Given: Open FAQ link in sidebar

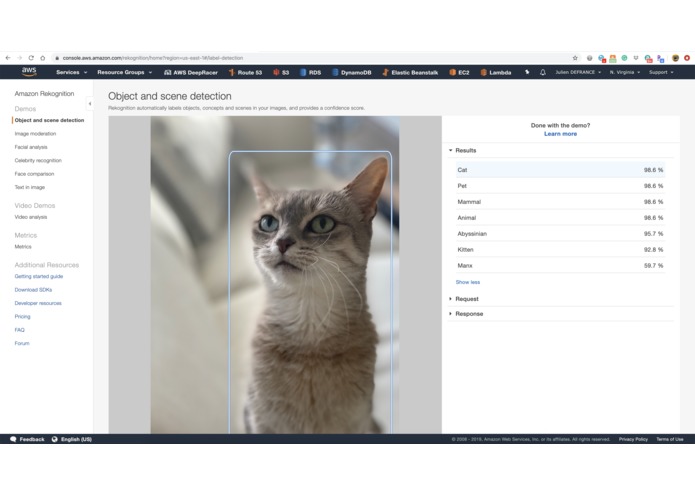Looking at the screenshot, I should pos(20,330).
